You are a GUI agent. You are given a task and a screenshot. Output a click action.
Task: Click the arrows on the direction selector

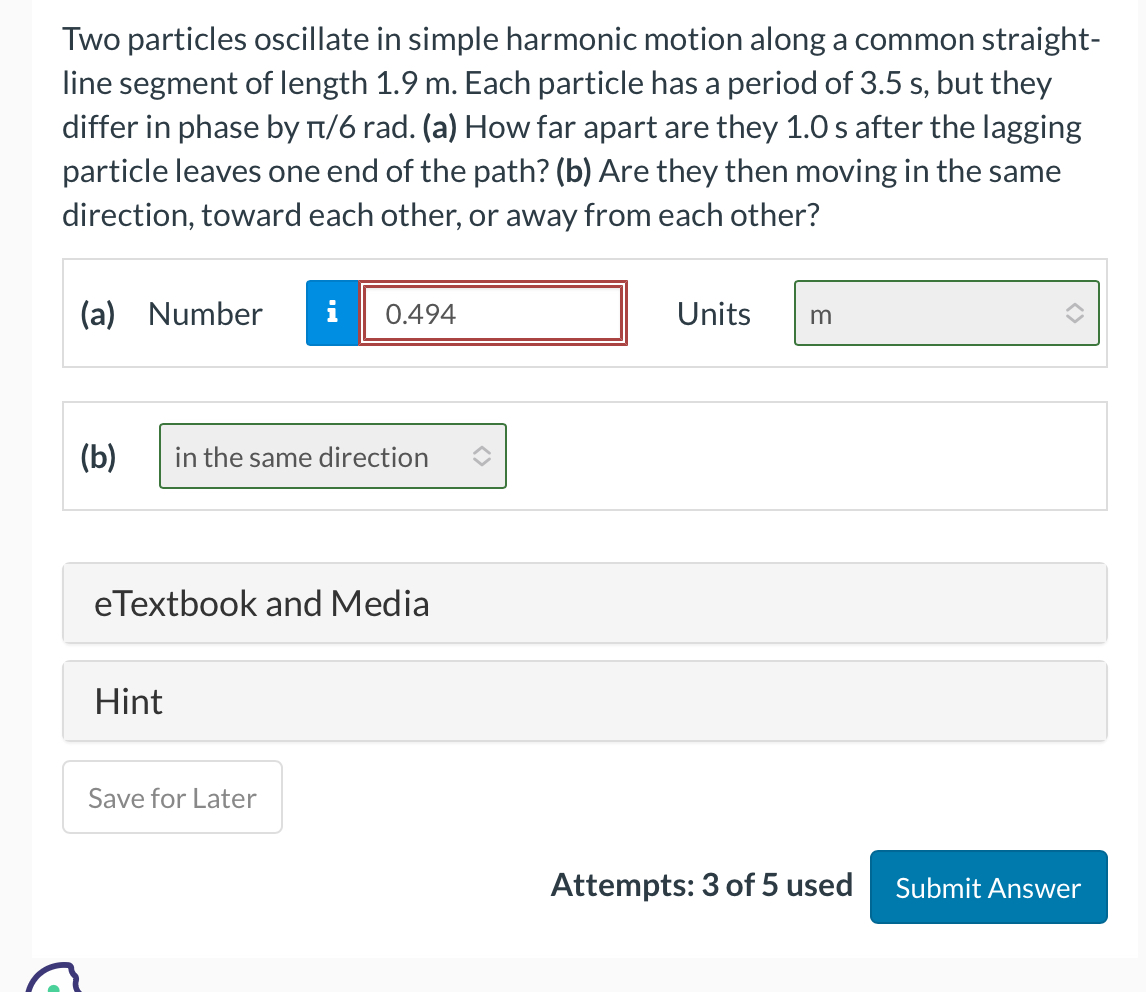(x=482, y=456)
